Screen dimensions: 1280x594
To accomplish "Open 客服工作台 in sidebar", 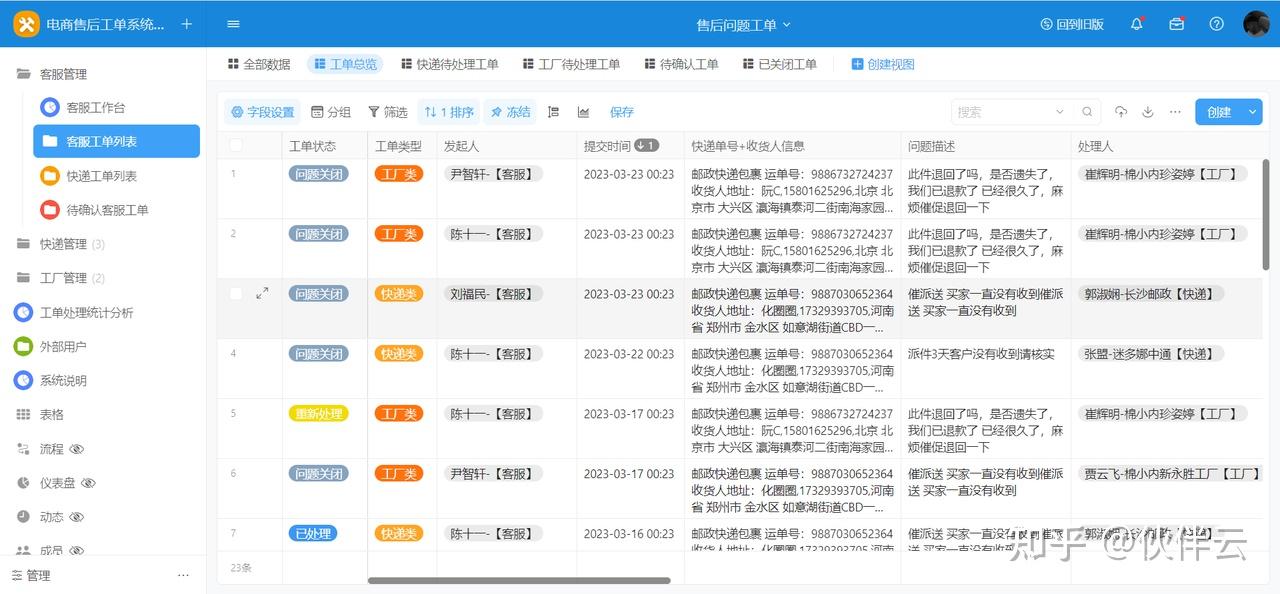I will (95, 107).
